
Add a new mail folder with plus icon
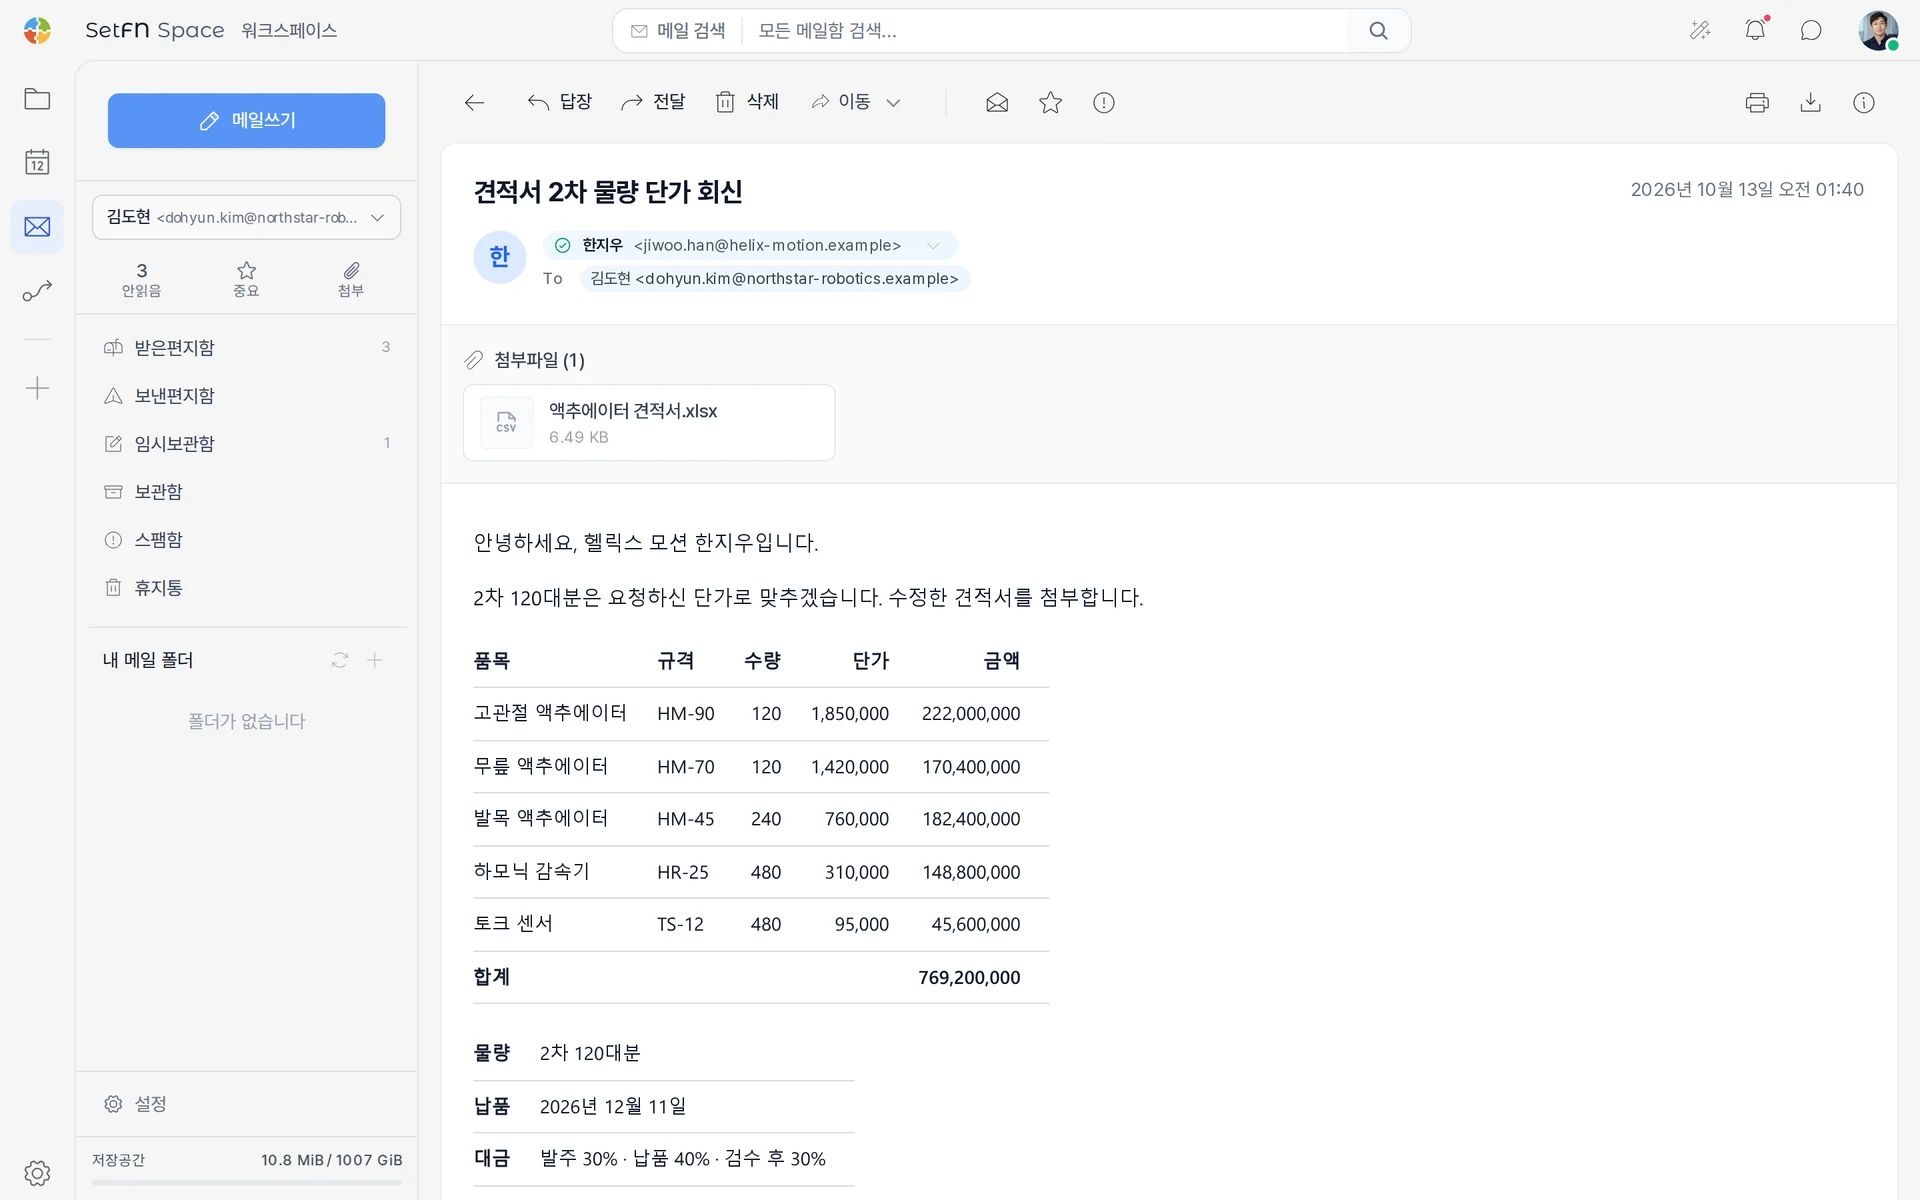tap(375, 660)
